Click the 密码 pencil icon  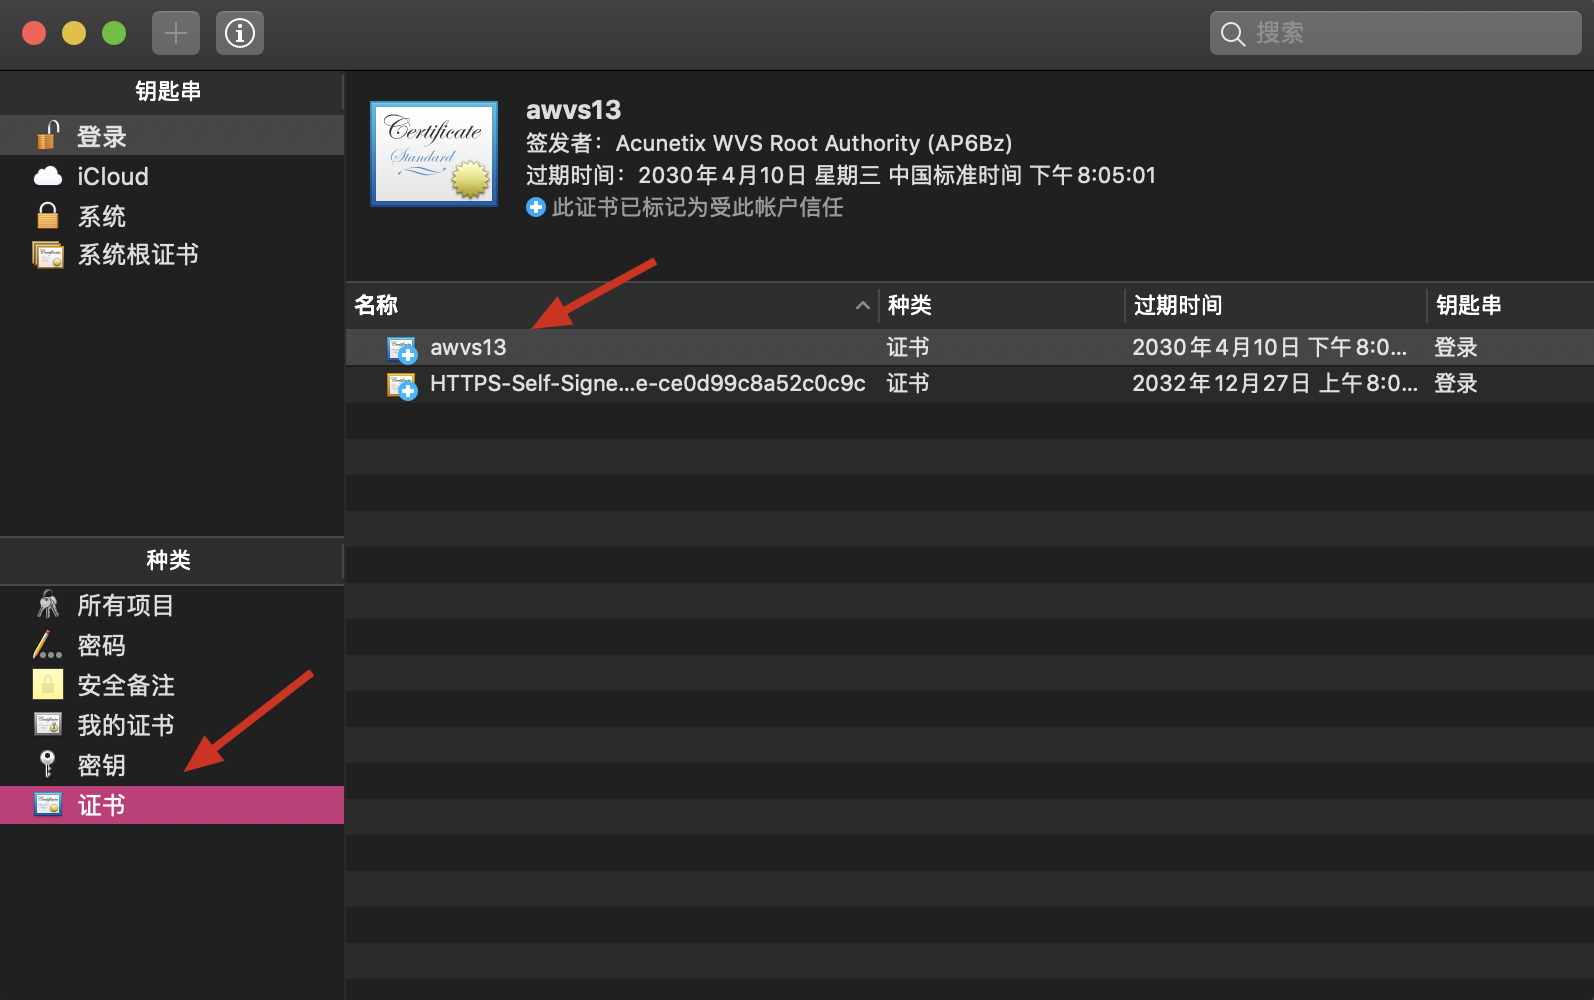[x=47, y=645]
